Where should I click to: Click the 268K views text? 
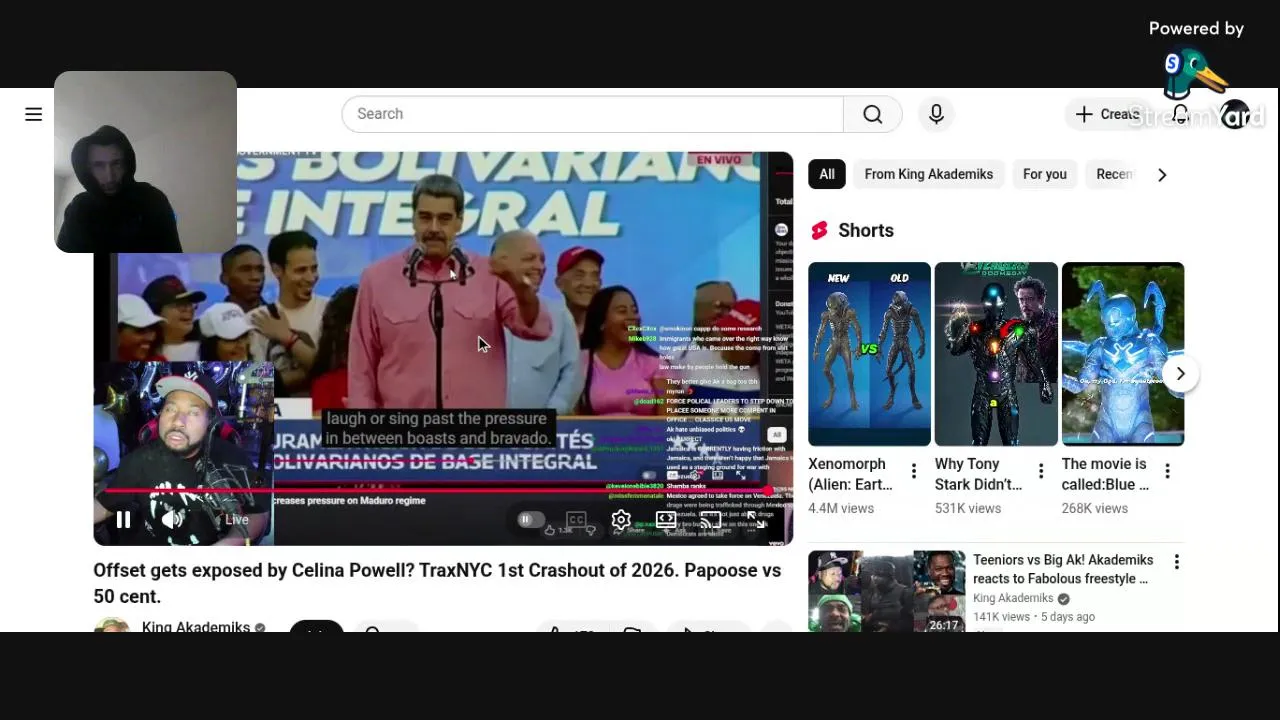click(1095, 508)
